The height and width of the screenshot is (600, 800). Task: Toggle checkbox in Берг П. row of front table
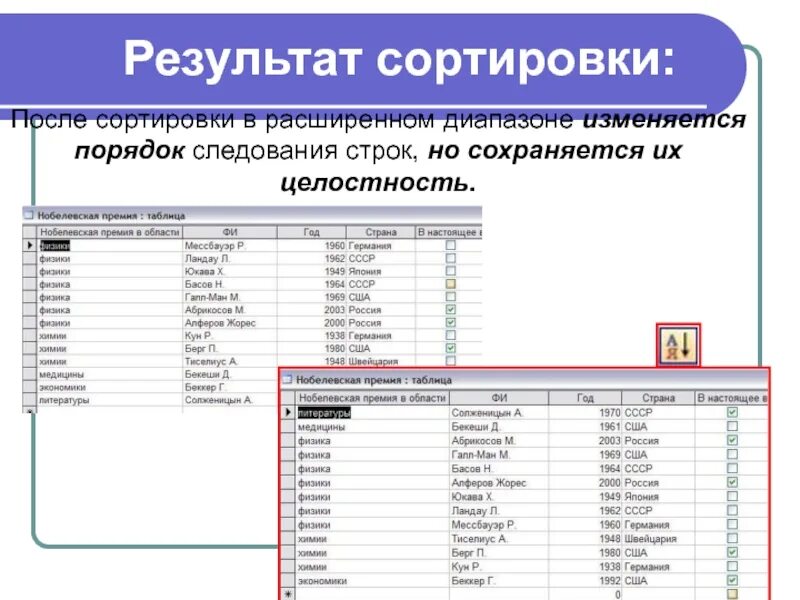pyautogui.click(x=732, y=552)
